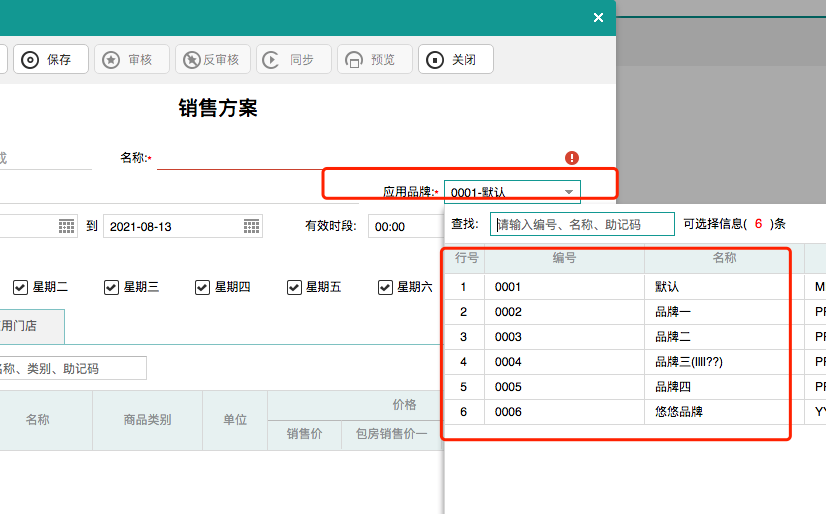
Task: Expand the 应用品牌 dropdown arrow
Action: point(568,192)
